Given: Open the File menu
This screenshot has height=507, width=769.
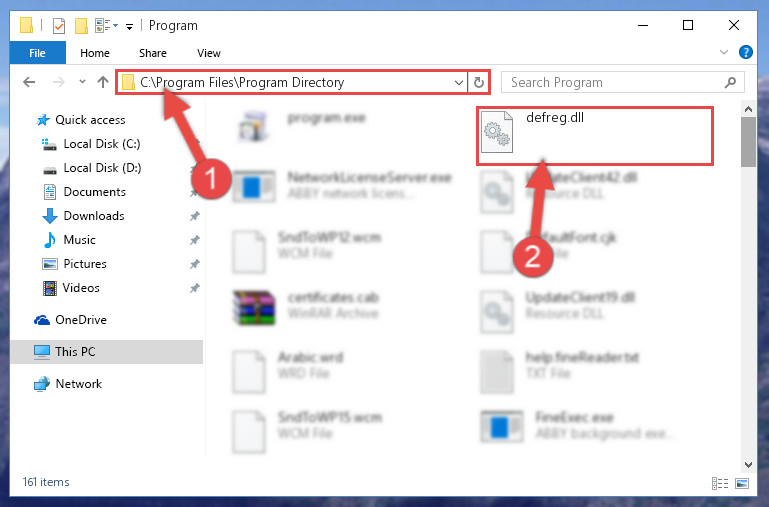Looking at the screenshot, I should (37, 53).
